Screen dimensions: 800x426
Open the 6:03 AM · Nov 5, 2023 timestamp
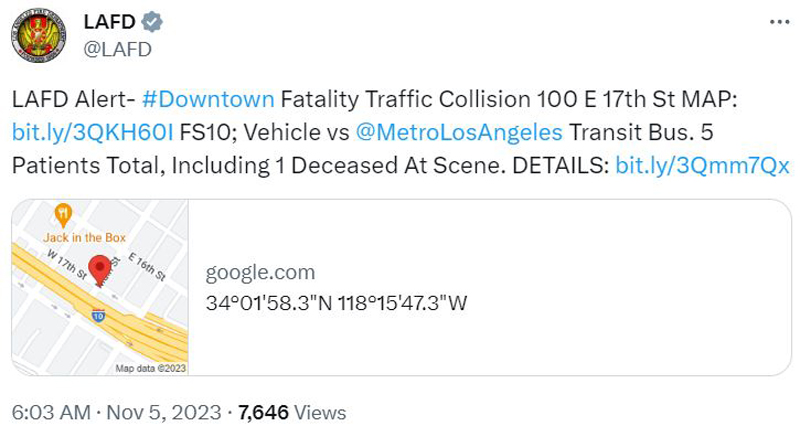[x=116, y=412]
